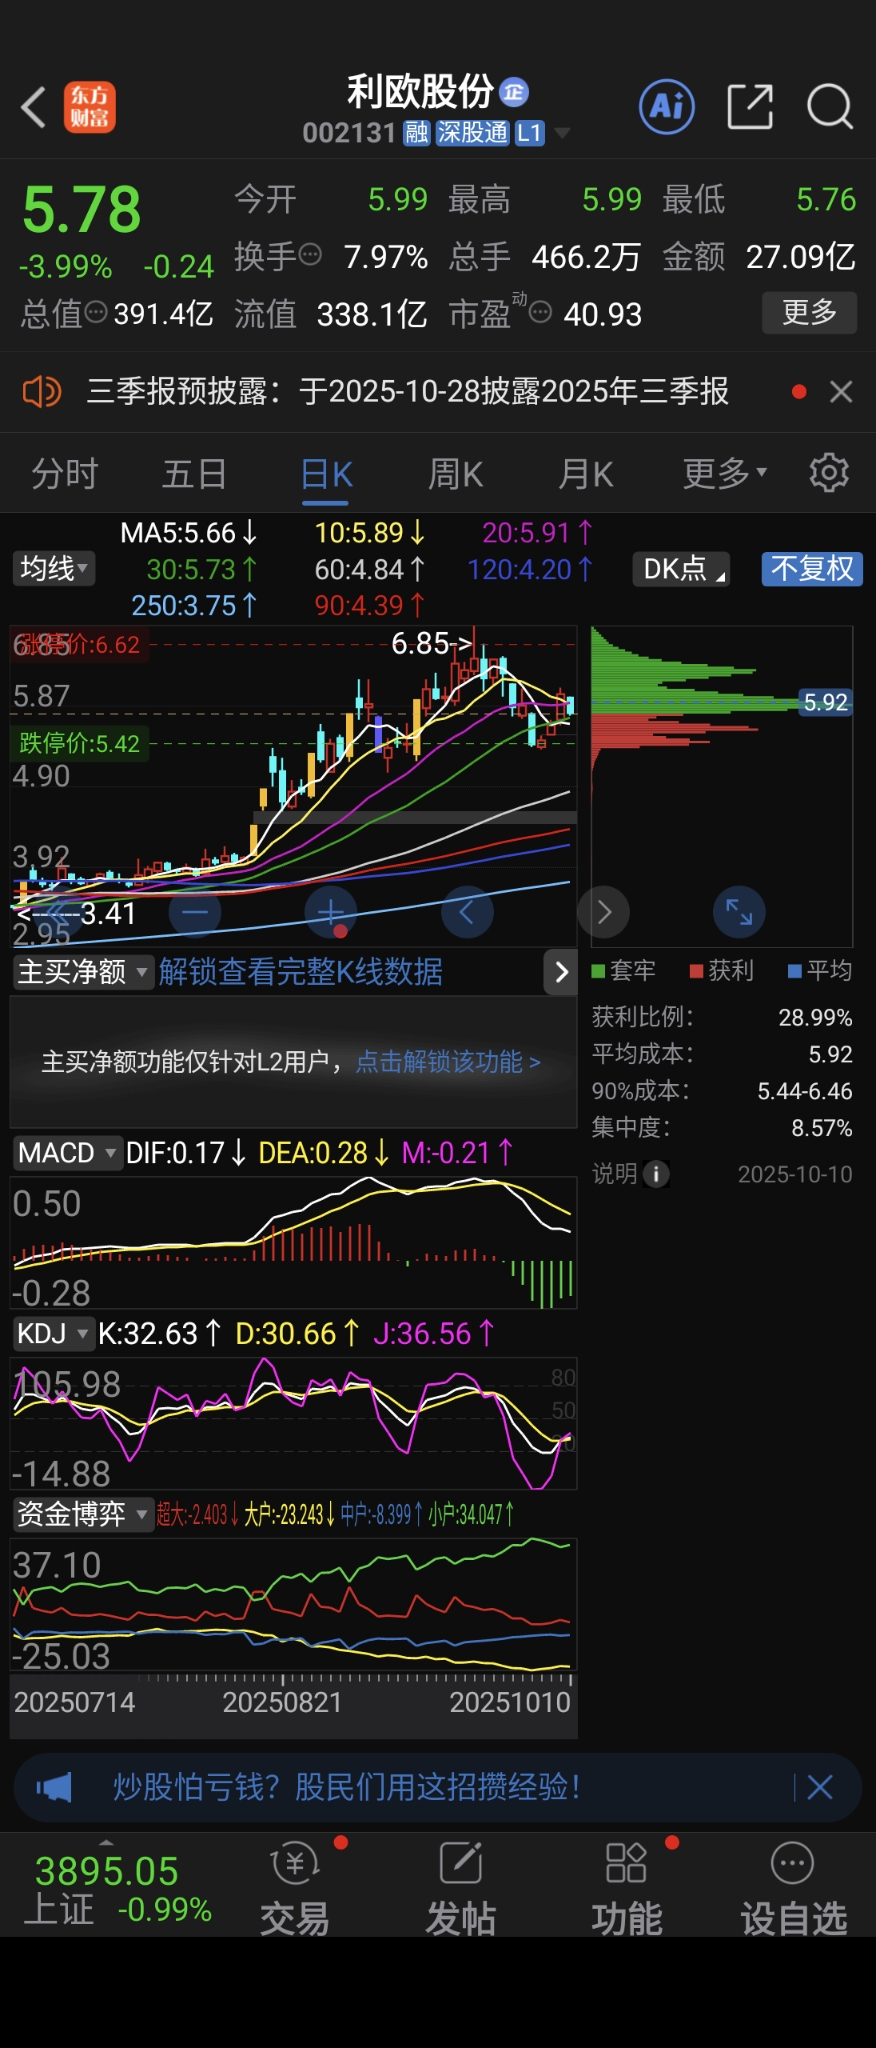Viewport: 876px width, 2048px height.
Task: Tap the 设自选 watchlist icon
Action: [x=793, y=1888]
